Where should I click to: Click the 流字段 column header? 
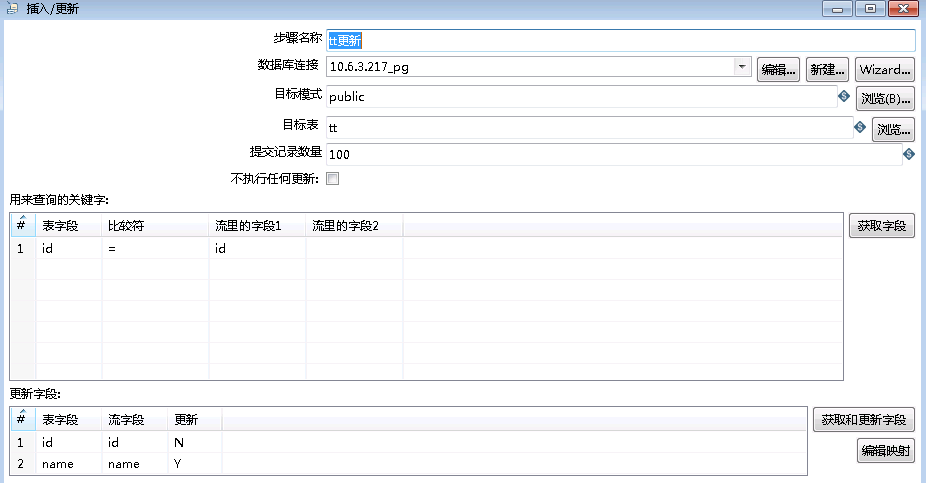click(x=135, y=420)
